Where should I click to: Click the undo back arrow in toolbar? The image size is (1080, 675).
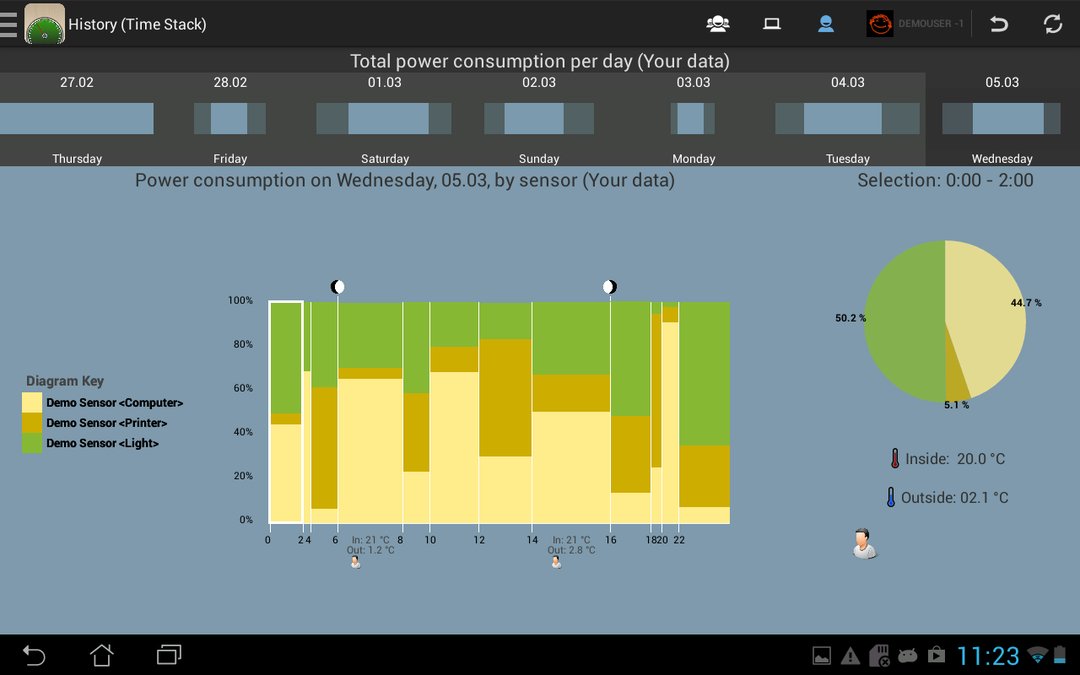999,24
